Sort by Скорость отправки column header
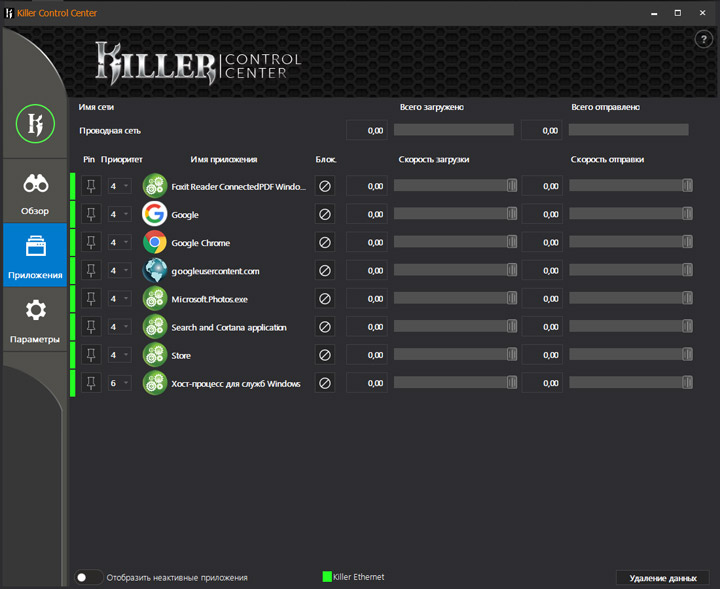720x589 pixels. [x=607, y=159]
